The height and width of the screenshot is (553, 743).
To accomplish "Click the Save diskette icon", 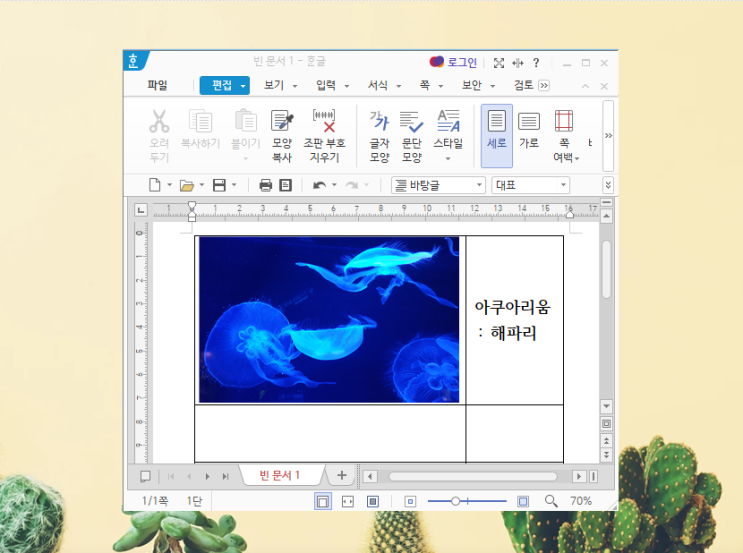I will click(219, 185).
